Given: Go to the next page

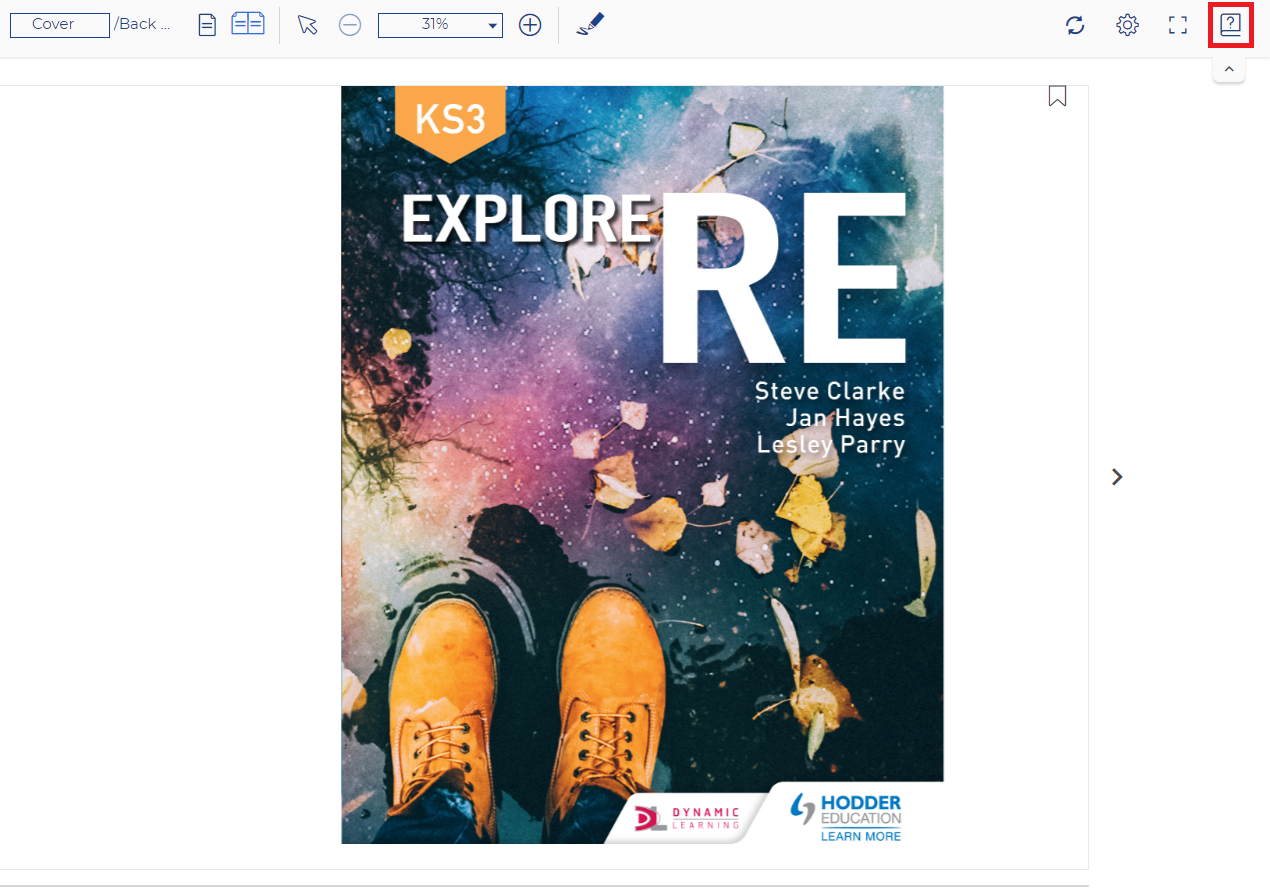Looking at the screenshot, I should point(1117,477).
